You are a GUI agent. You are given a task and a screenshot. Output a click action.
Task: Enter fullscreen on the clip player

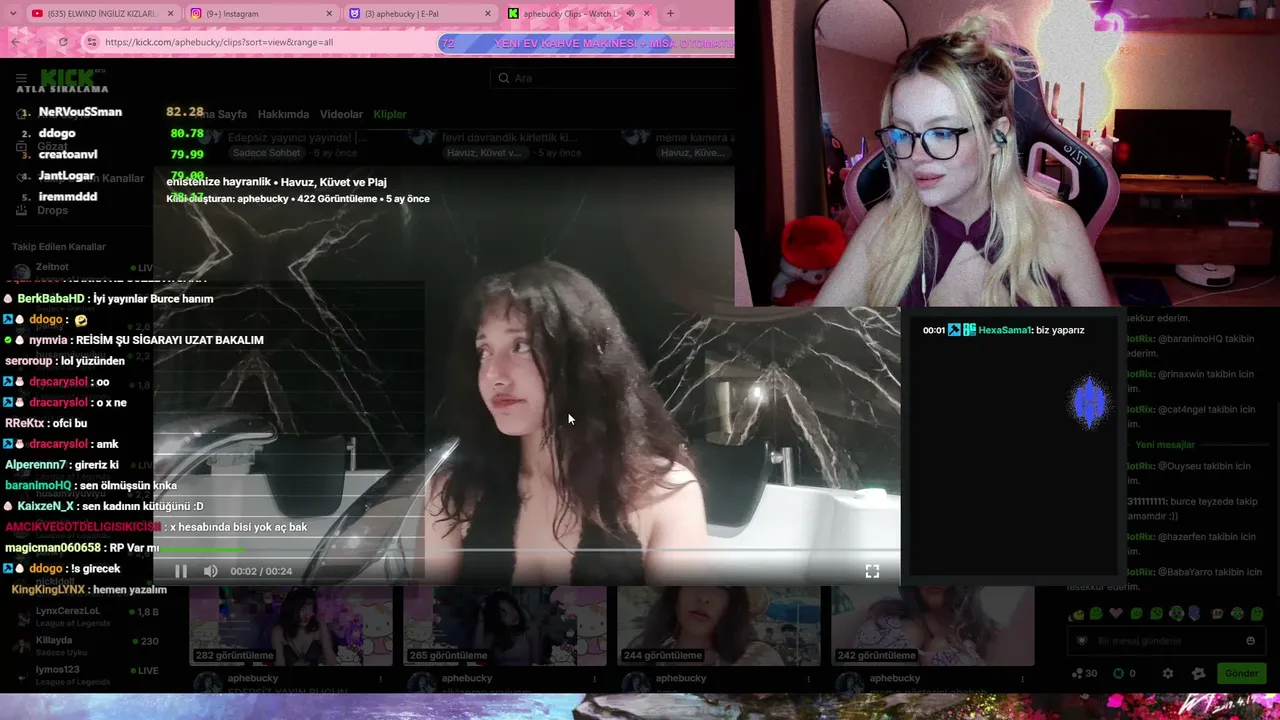click(872, 571)
